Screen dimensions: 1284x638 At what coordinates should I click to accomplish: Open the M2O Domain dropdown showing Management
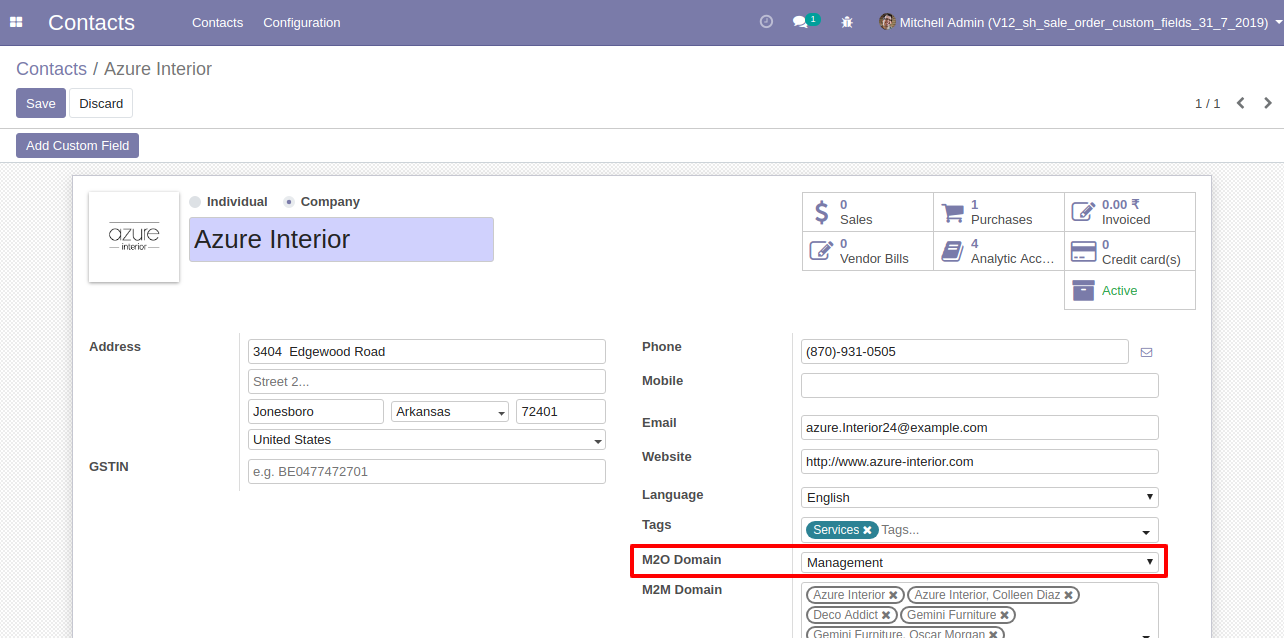coord(980,562)
